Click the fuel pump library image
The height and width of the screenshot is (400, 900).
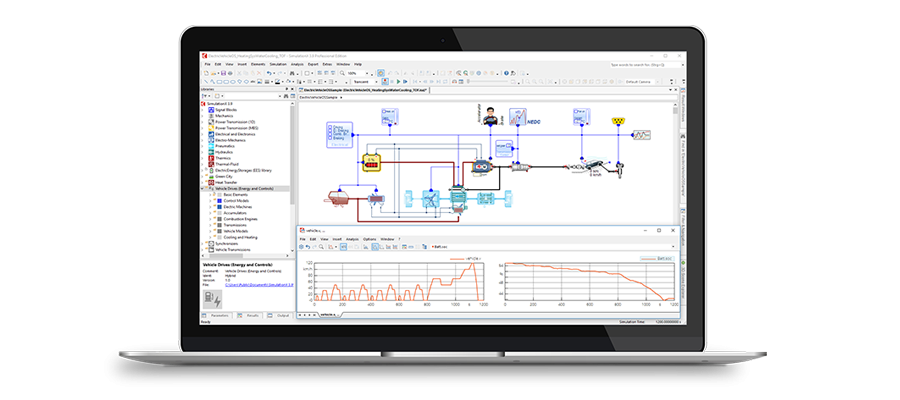212,300
